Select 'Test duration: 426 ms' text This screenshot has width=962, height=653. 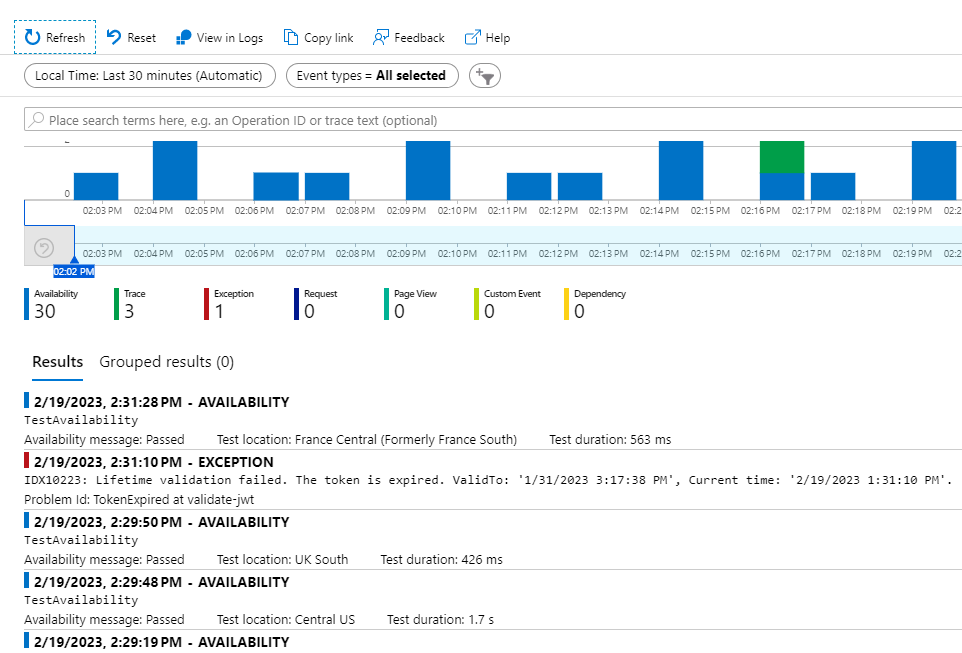click(441, 560)
